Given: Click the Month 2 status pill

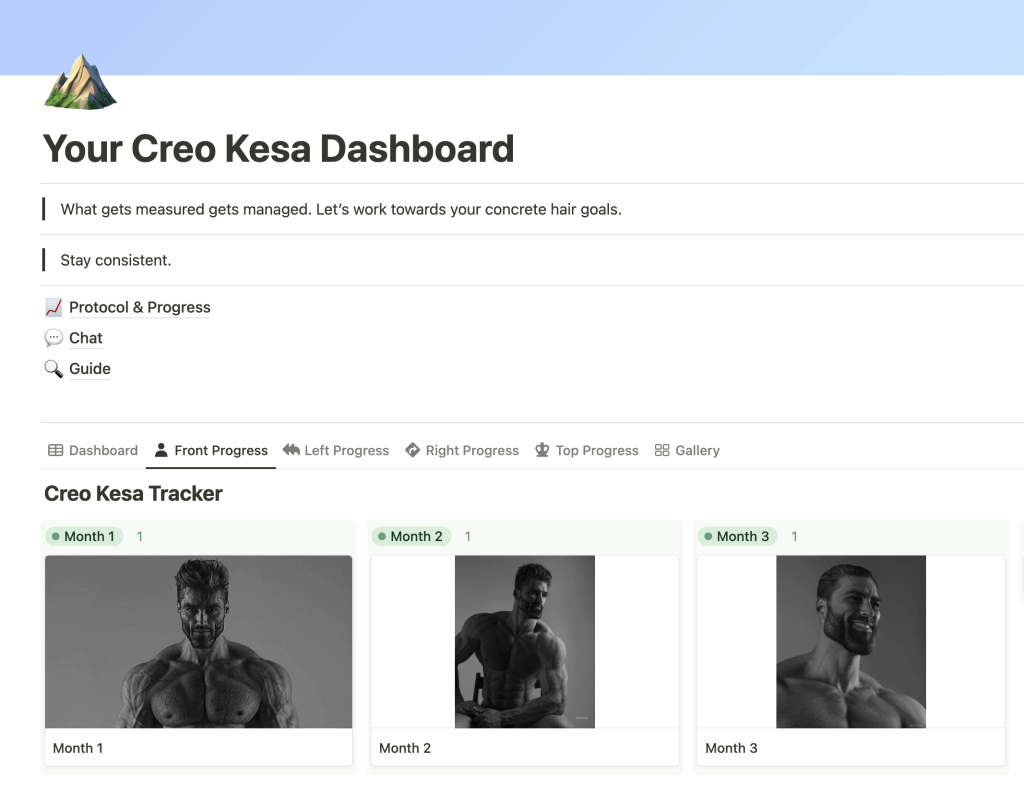Looking at the screenshot, I should pyautogui.click(x=411, y=536).
